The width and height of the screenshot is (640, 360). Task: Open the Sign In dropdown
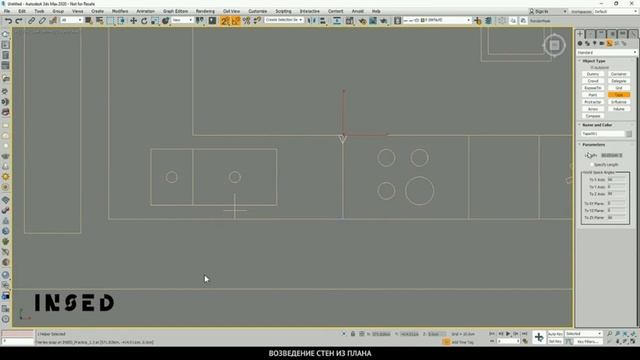(x=548, y=11)
